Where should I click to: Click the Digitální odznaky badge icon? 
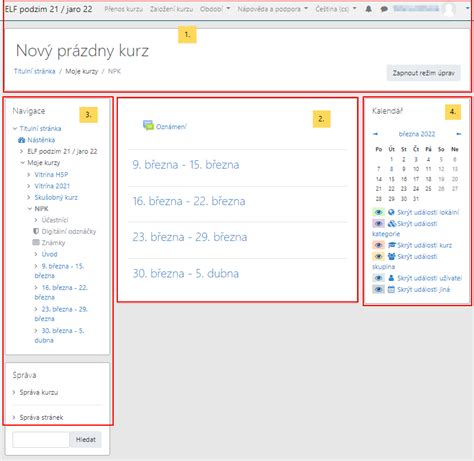click(x=36, y=231)
